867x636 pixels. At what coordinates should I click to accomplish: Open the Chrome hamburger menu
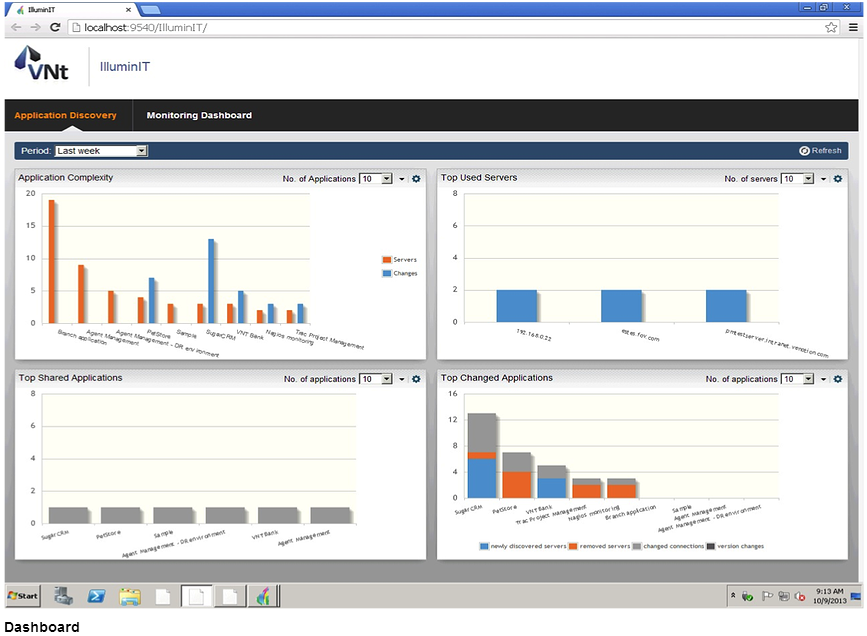click(x=853, y=27)
